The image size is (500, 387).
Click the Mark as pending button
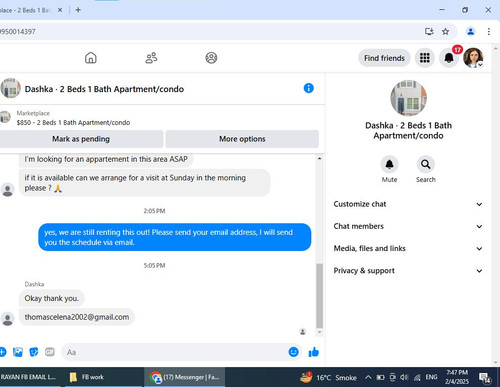point(81,139)
